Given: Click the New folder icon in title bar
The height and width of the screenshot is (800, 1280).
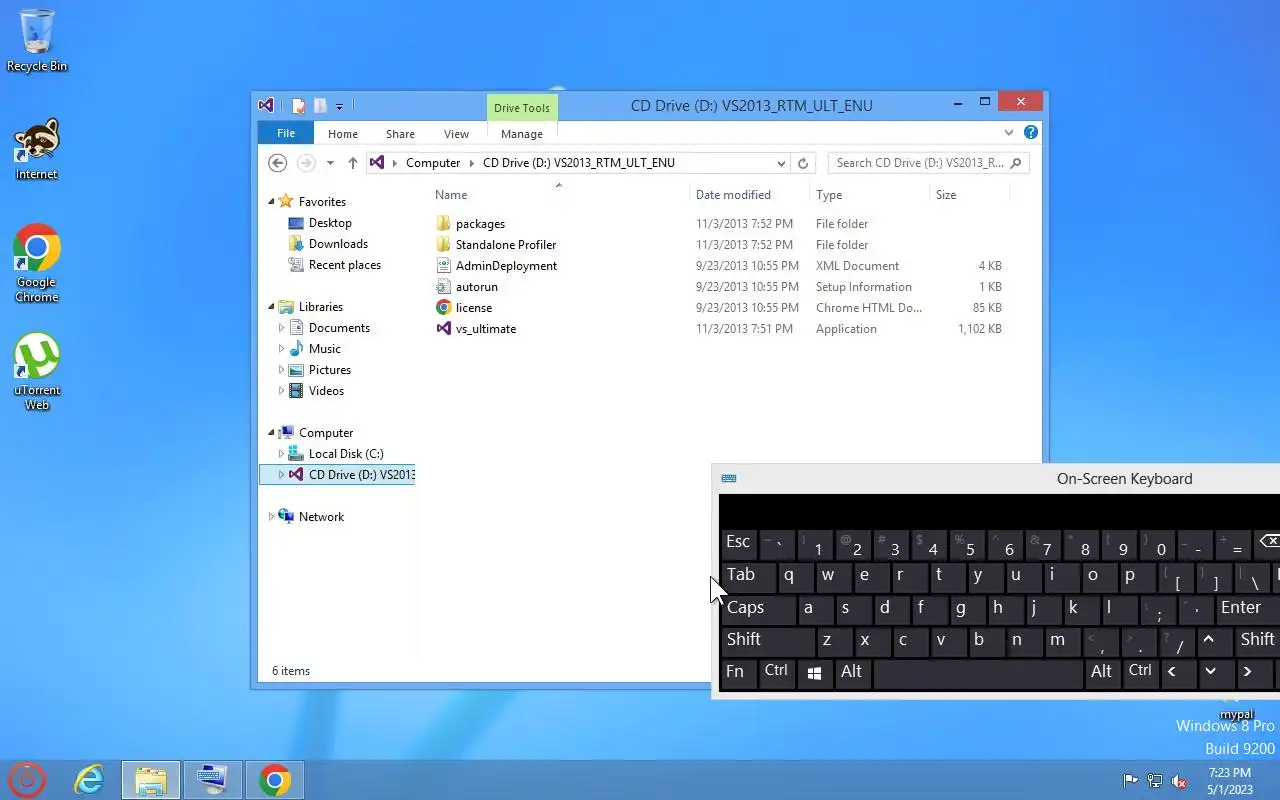Looking at the screenshot, I should point(320,105).
